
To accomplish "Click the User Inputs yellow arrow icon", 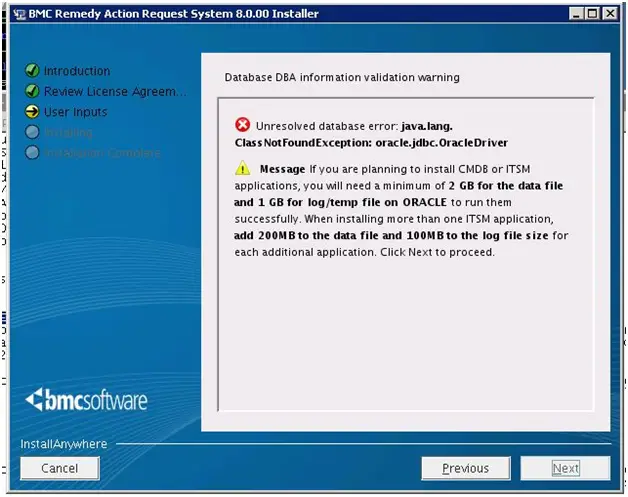I will click(x=32, y=111).
